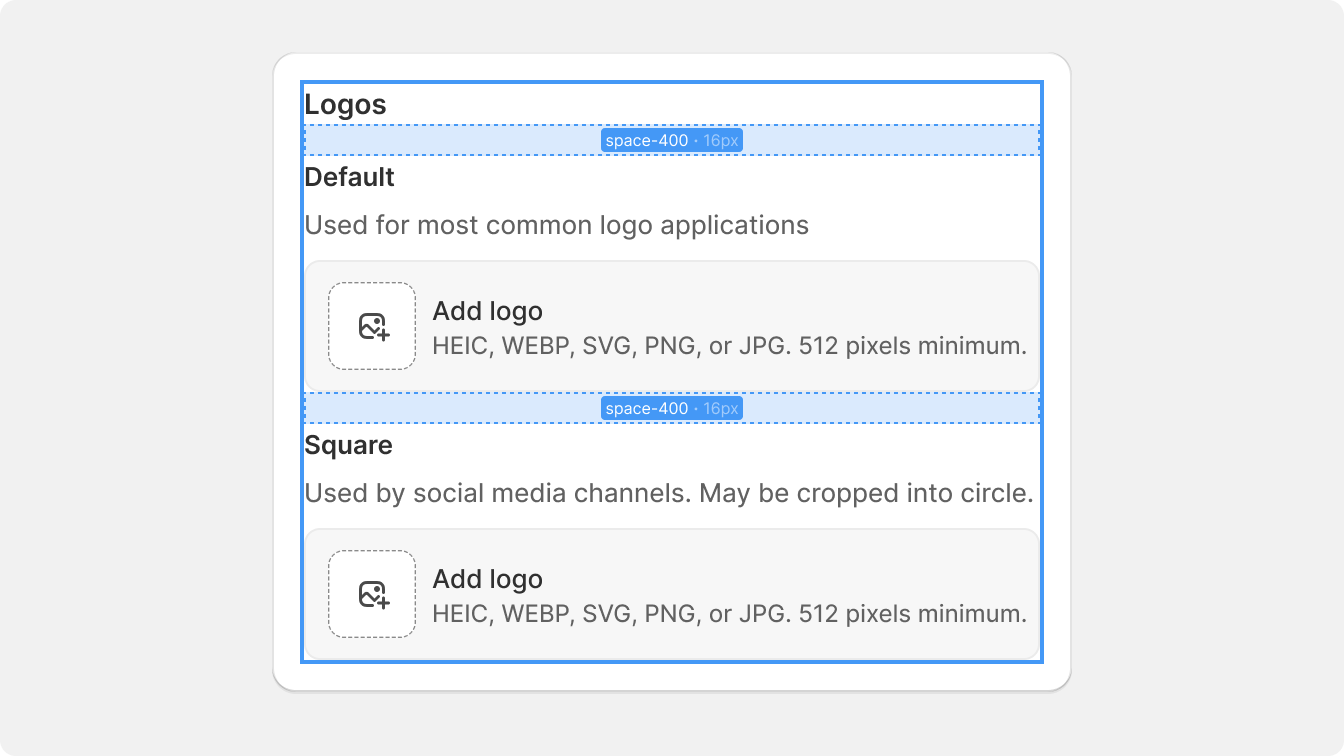
Task: Select the "Add logo" label in Default section
Action: 487,311
